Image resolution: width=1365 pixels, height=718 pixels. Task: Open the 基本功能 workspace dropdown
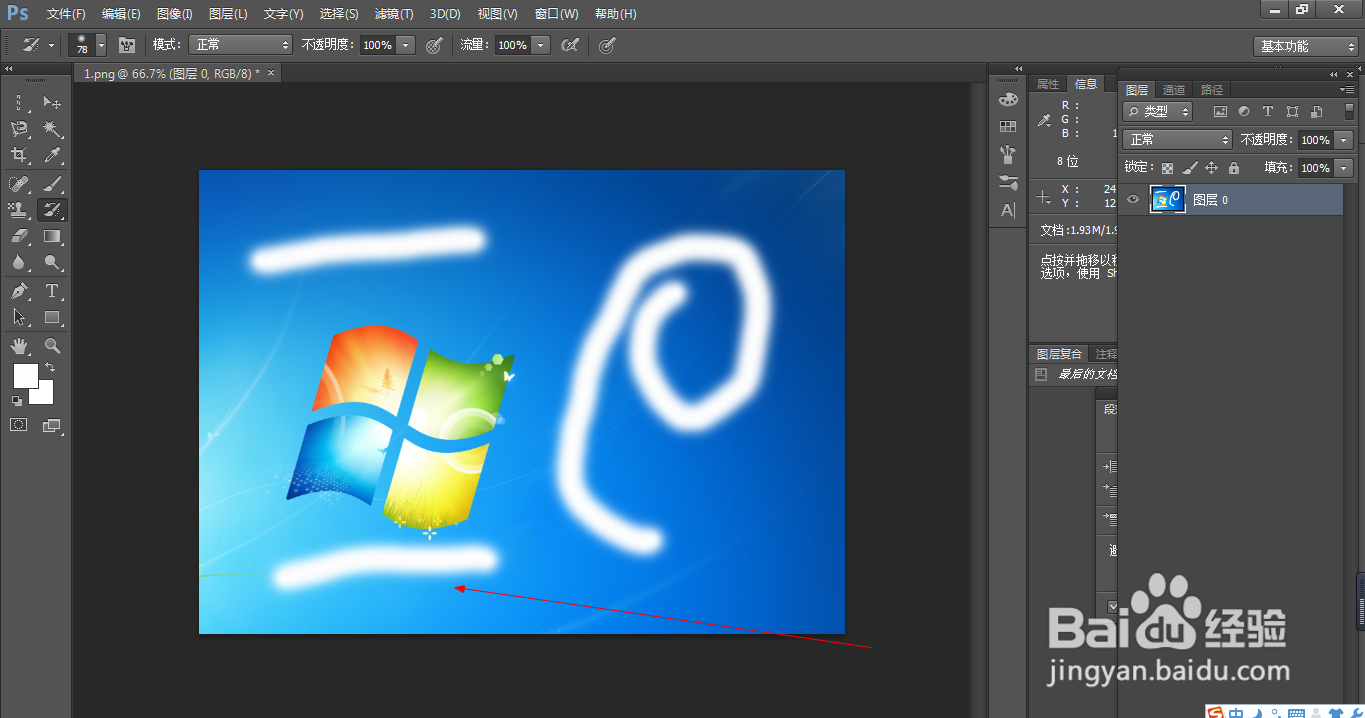(1305, 46)
